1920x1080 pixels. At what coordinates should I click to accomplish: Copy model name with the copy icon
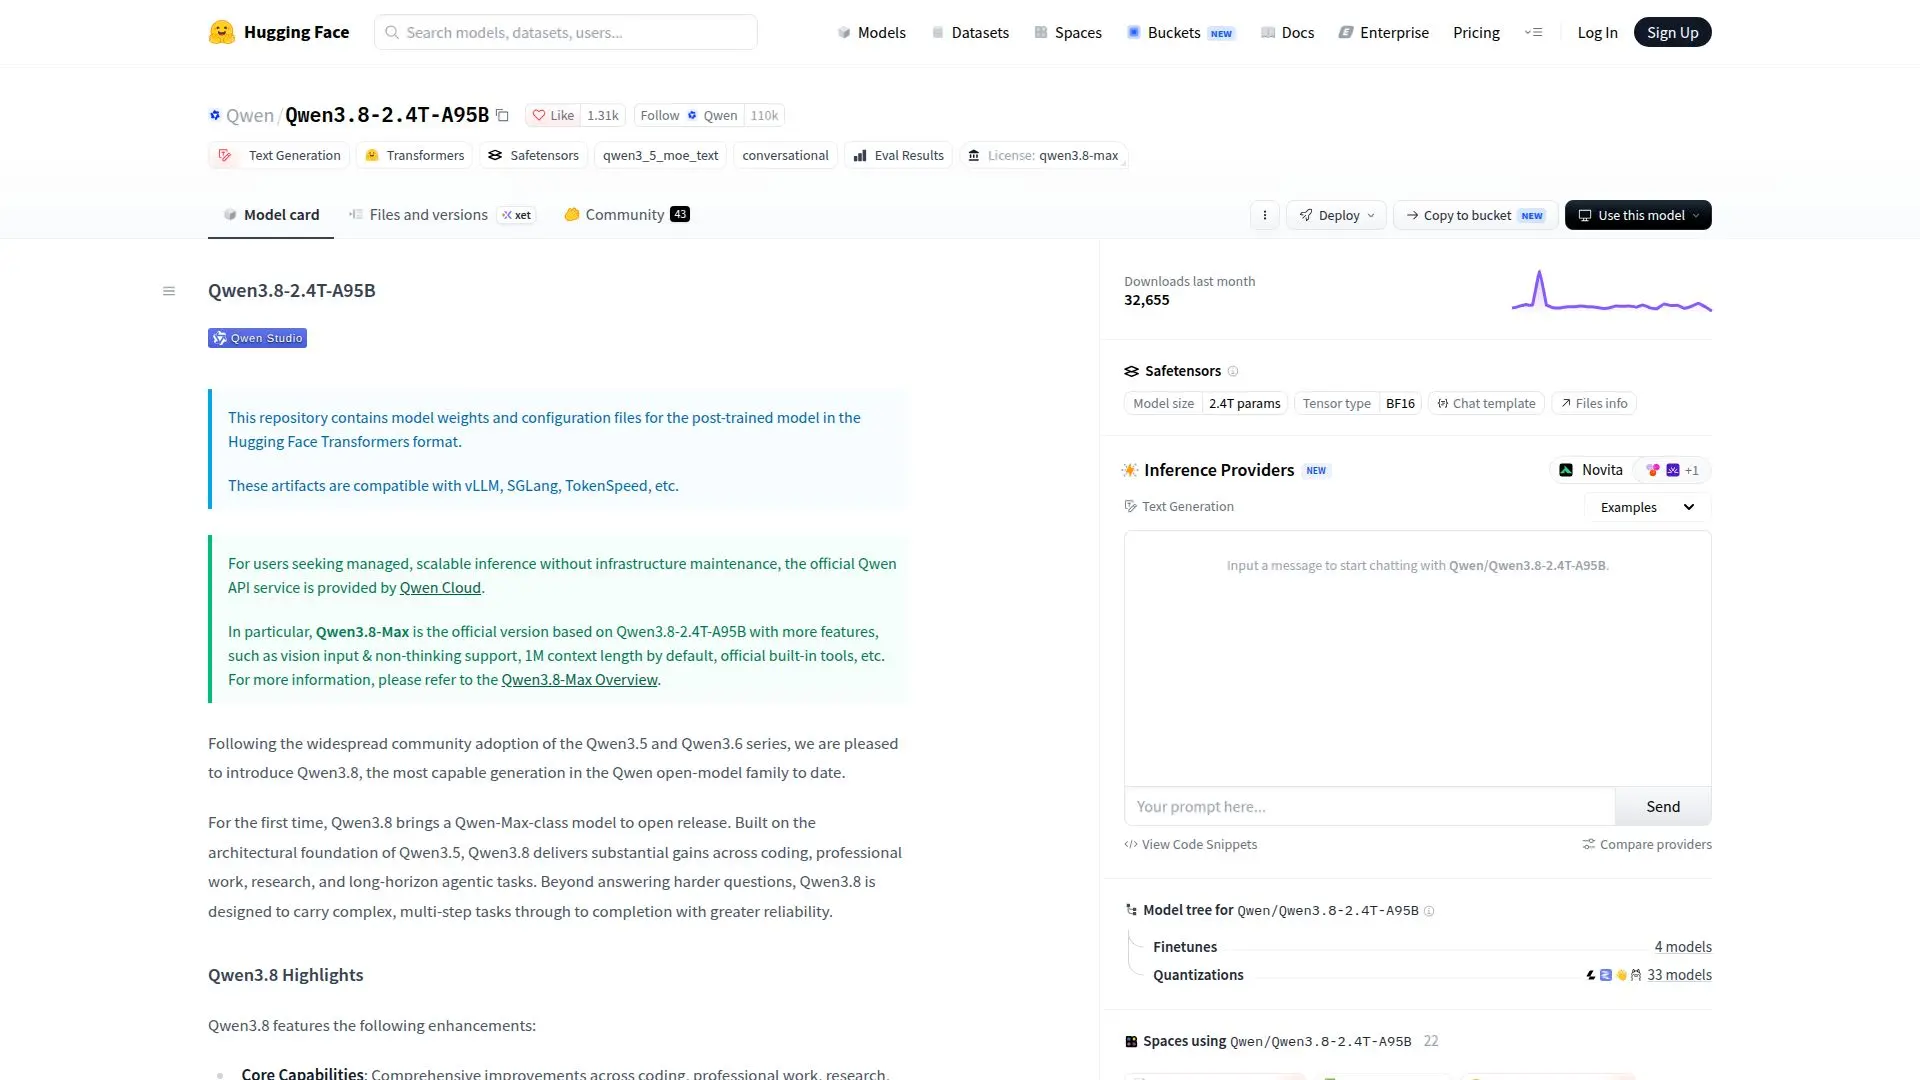click(503, 115)
